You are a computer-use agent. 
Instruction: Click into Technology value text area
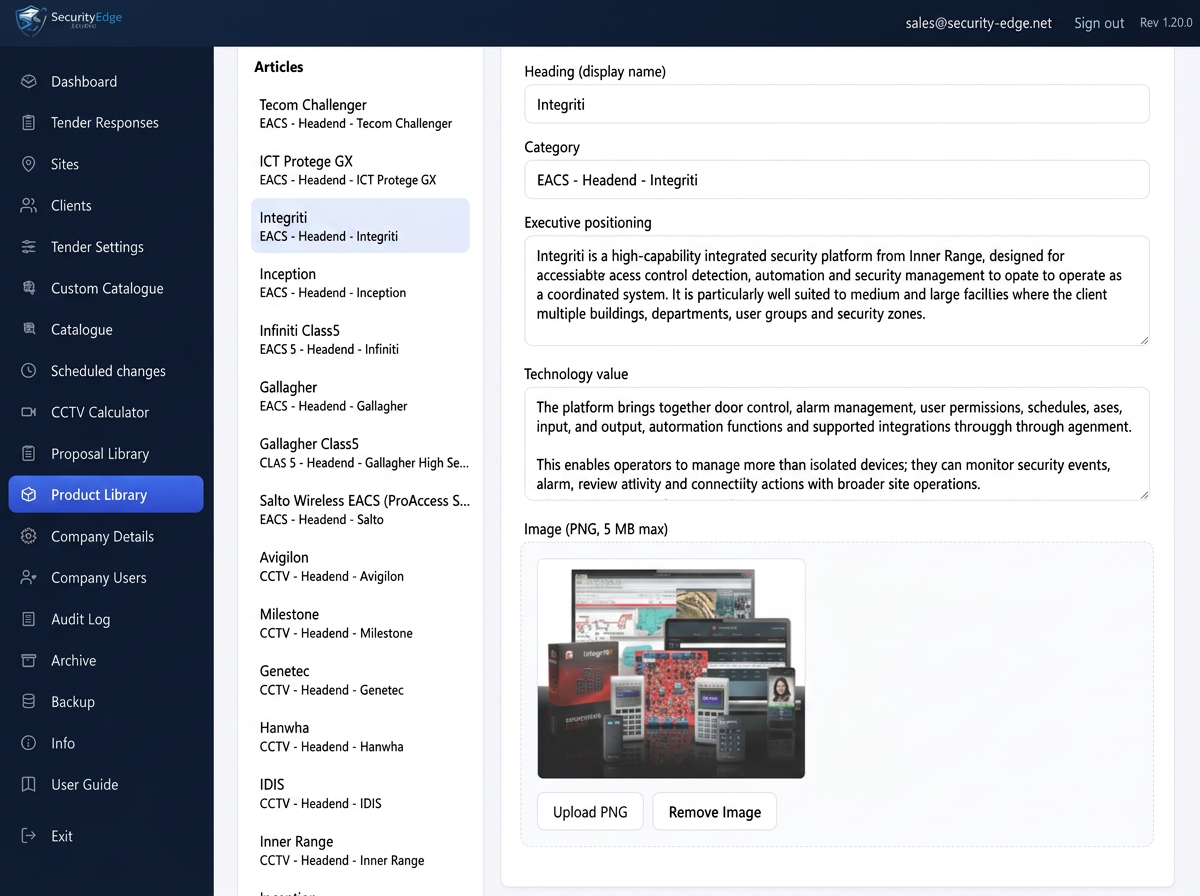coord(837,444)
